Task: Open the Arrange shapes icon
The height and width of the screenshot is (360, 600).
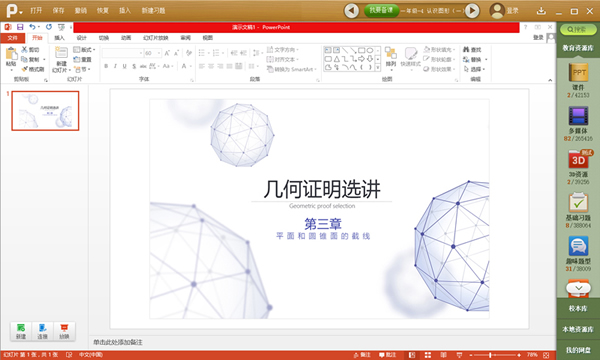Action: (x=391, y=54)
